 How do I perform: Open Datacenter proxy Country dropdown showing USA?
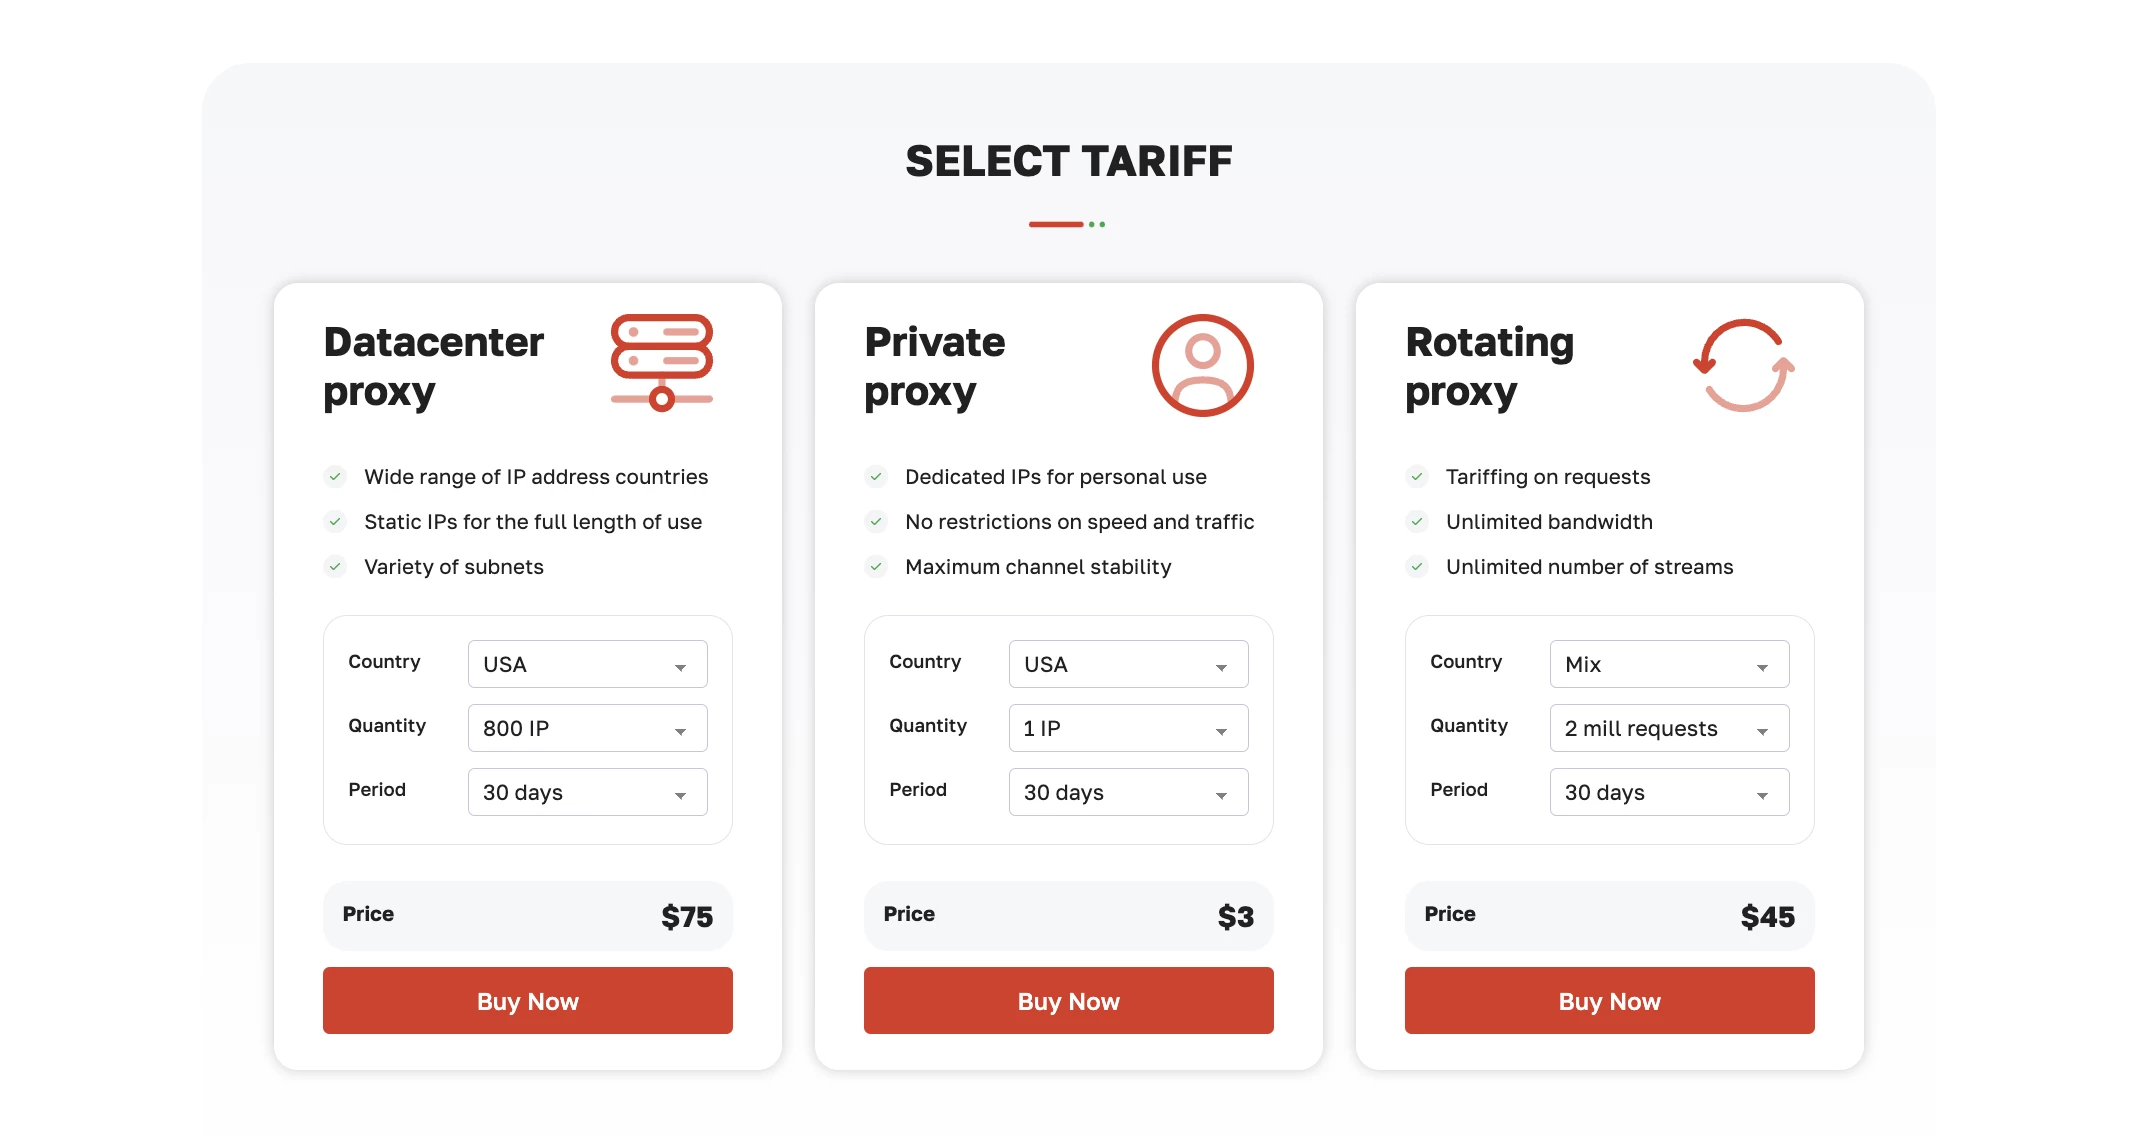(x=587, y=664)
